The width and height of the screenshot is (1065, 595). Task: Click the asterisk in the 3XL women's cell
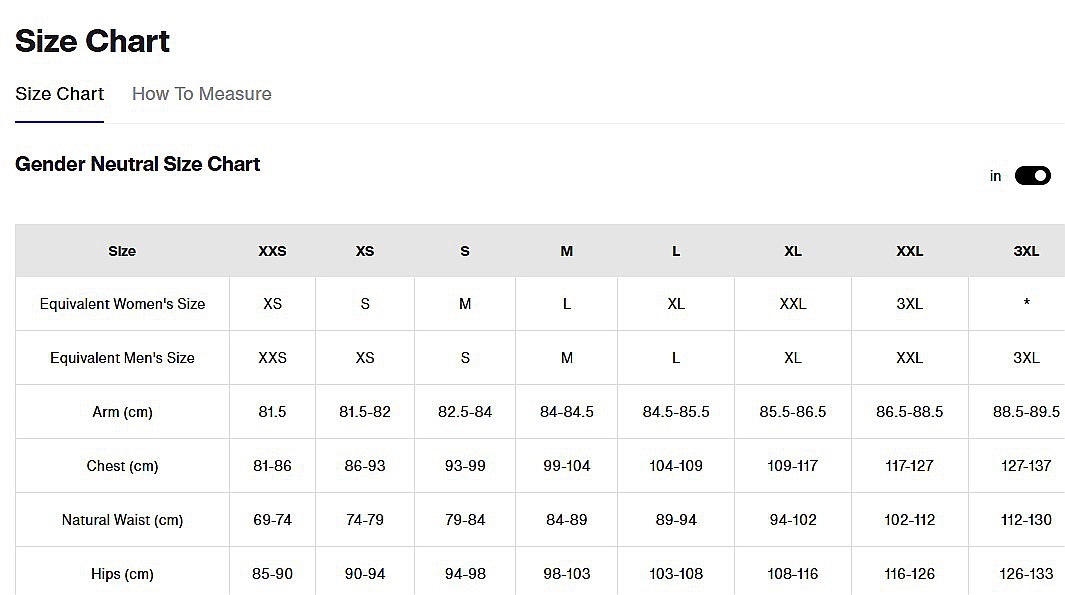click(x=1026, y=304)
